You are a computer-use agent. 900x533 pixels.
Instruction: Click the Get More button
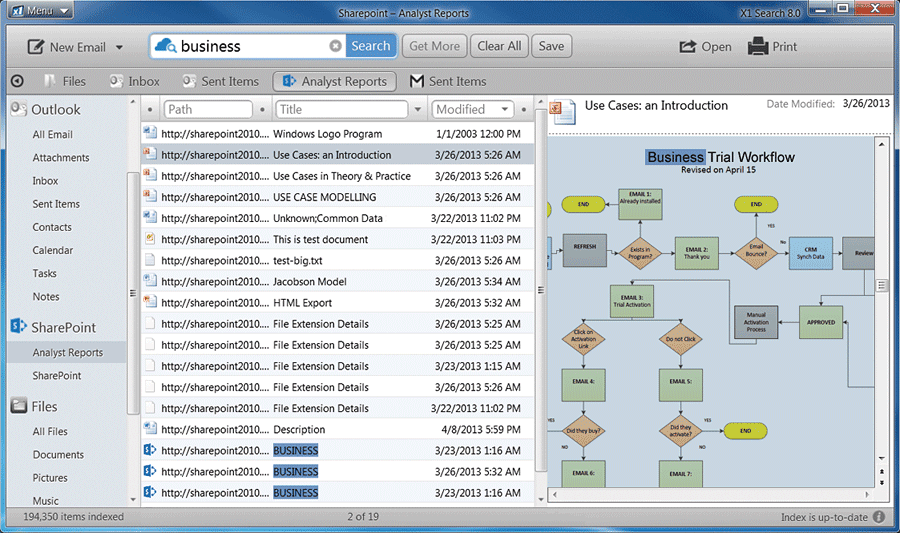click(x=435, y=46)
